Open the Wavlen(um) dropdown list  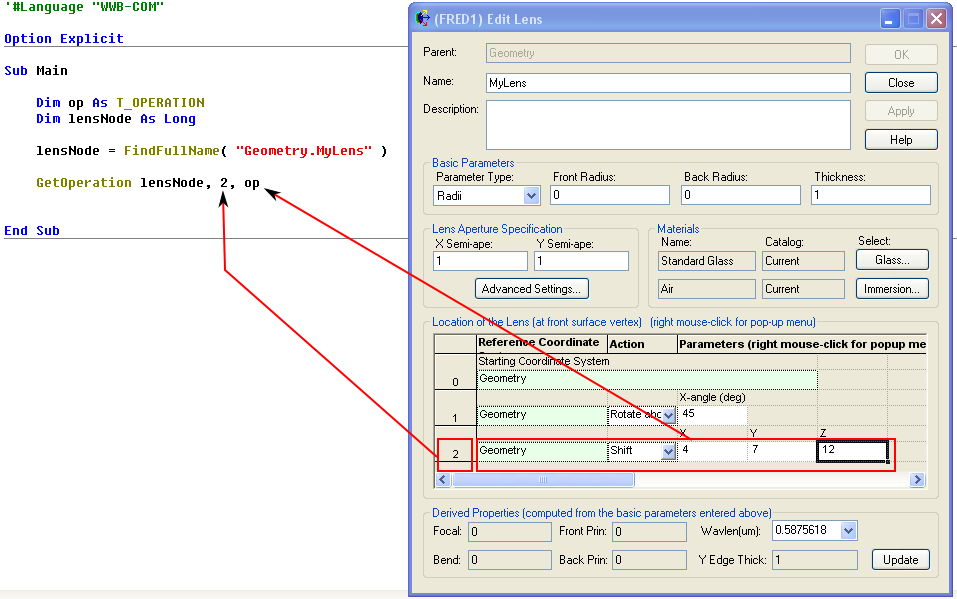coord(848,530)
